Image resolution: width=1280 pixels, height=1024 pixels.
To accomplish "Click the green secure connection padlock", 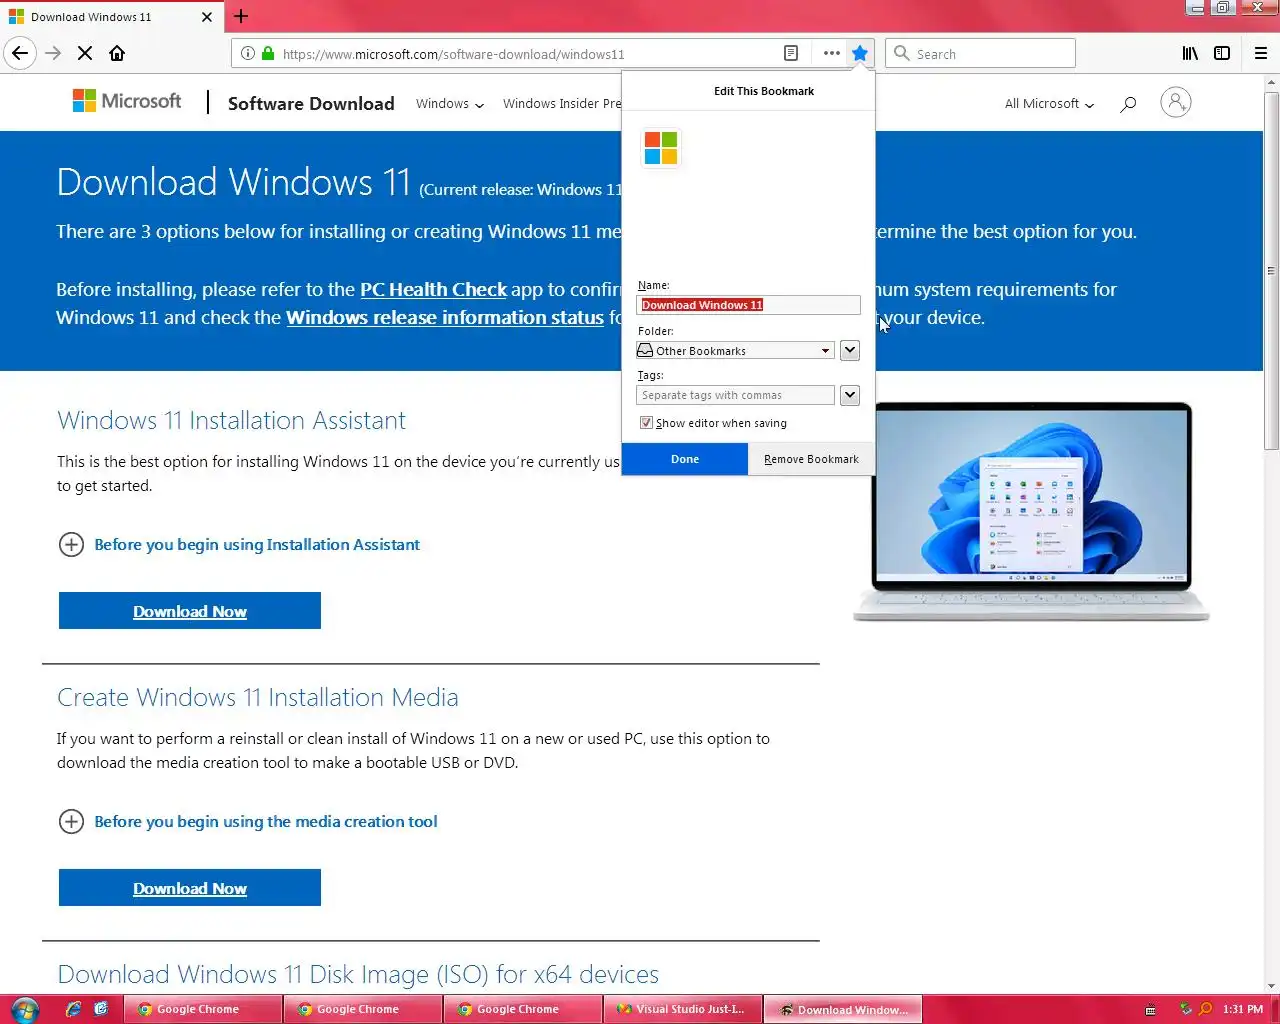I will pyautogui.click(x=268, y=54).
